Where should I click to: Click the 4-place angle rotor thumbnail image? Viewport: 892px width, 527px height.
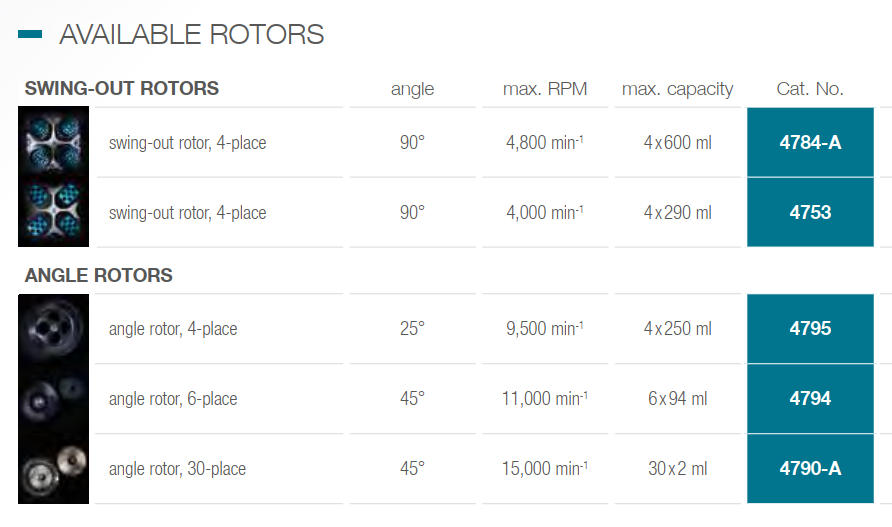(x=54, y=328)
